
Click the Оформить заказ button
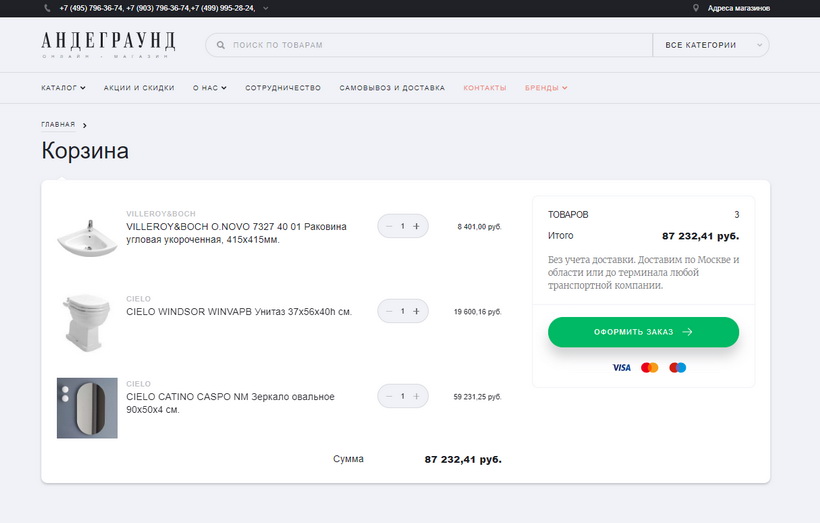pyautogui.click(x=643, y=332)
